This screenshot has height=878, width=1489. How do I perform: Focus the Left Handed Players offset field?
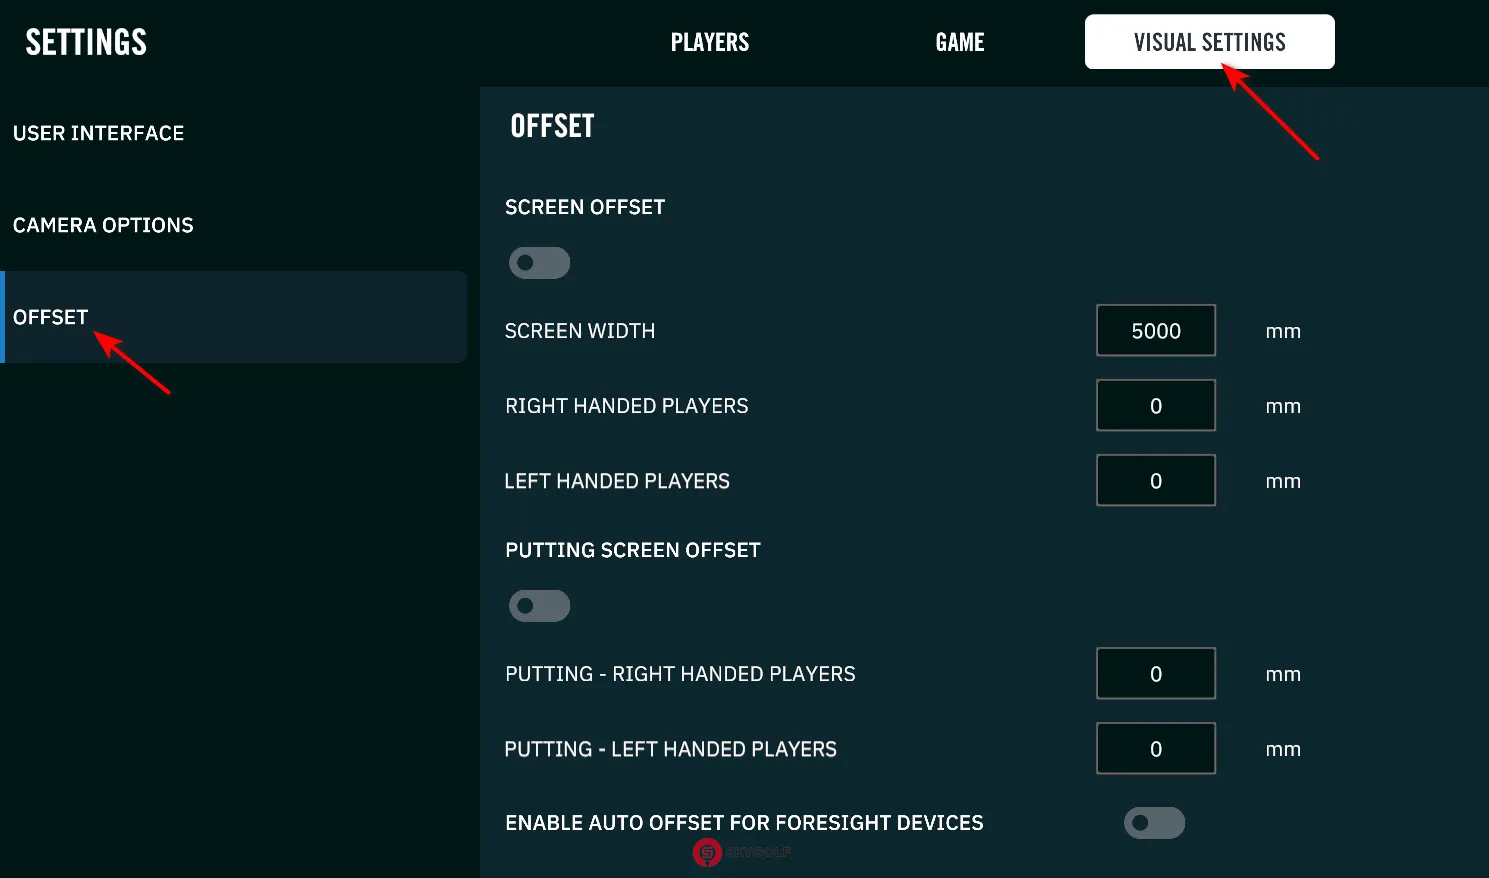pos(1155,481)
